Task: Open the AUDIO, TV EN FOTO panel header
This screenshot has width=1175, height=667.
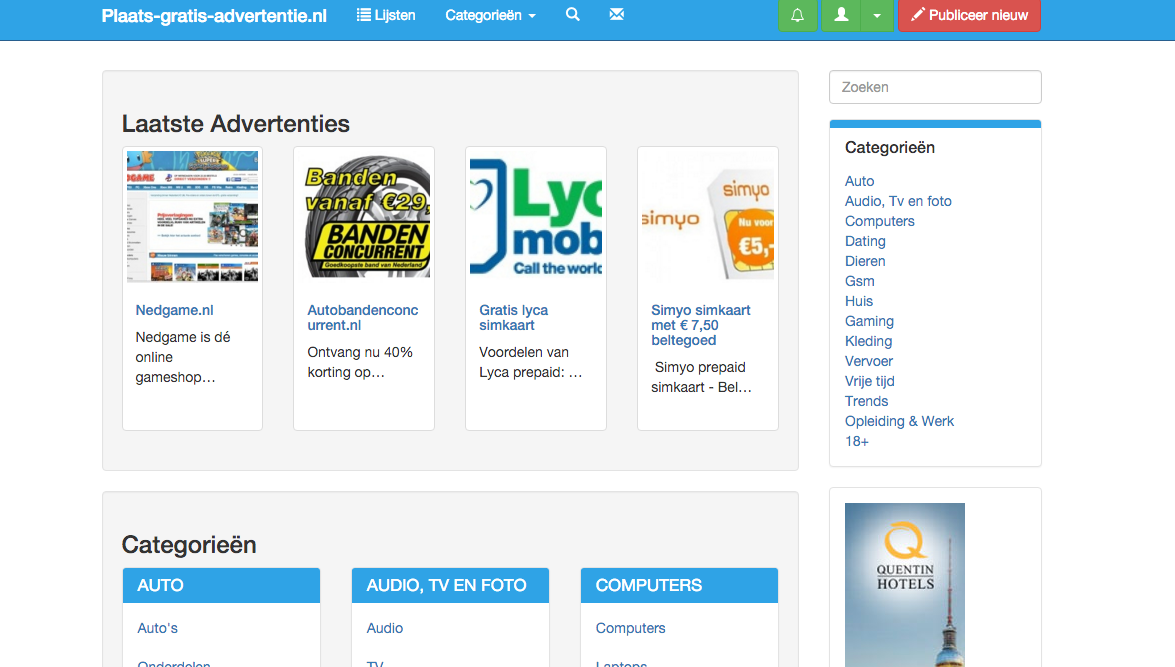Action: (450, 585)
